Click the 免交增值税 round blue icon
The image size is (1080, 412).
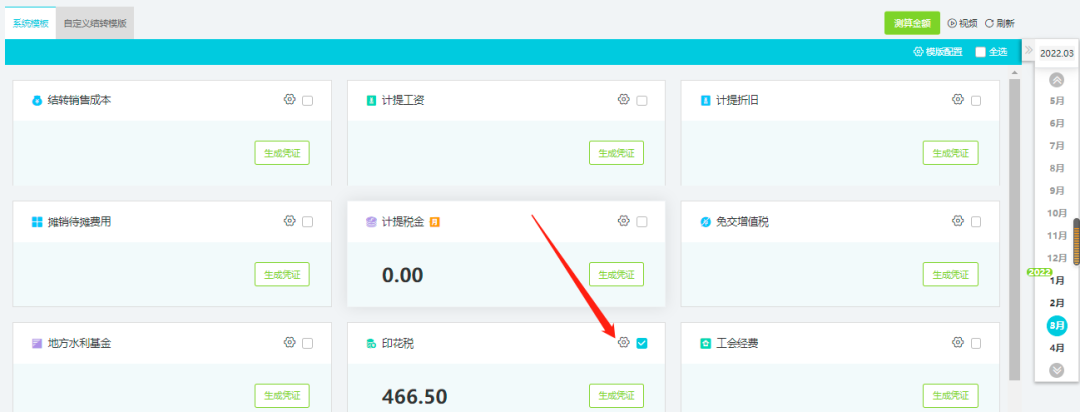705,222
